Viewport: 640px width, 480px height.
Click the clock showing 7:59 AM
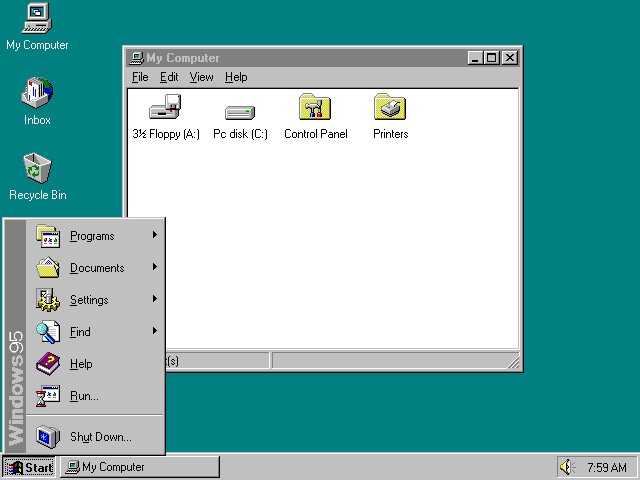pyautogui.click(x=607, y=467)
